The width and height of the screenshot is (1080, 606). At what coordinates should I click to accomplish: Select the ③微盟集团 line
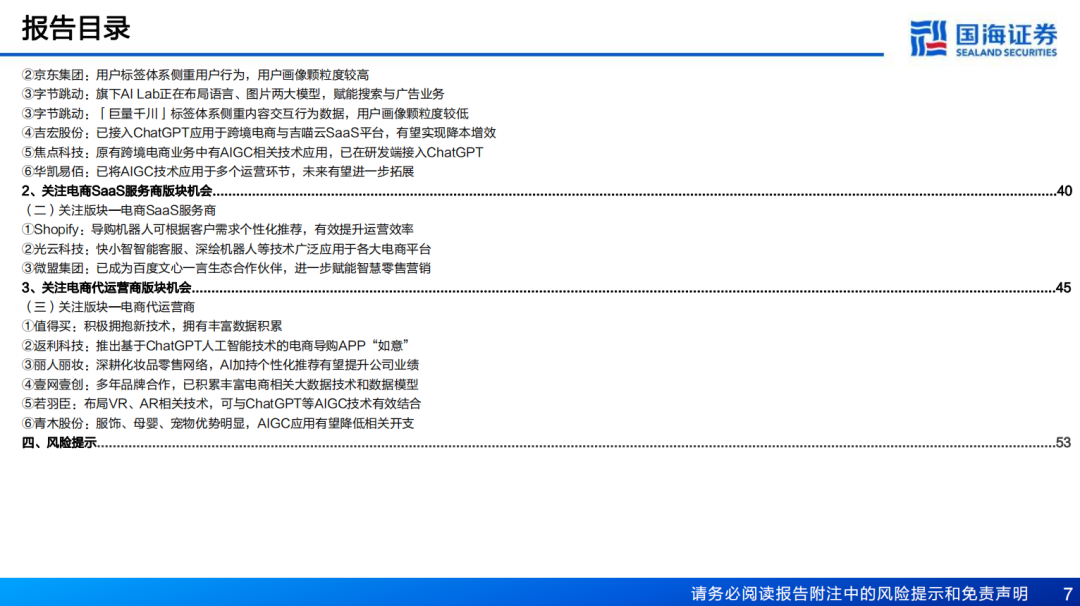pos(226,268)
